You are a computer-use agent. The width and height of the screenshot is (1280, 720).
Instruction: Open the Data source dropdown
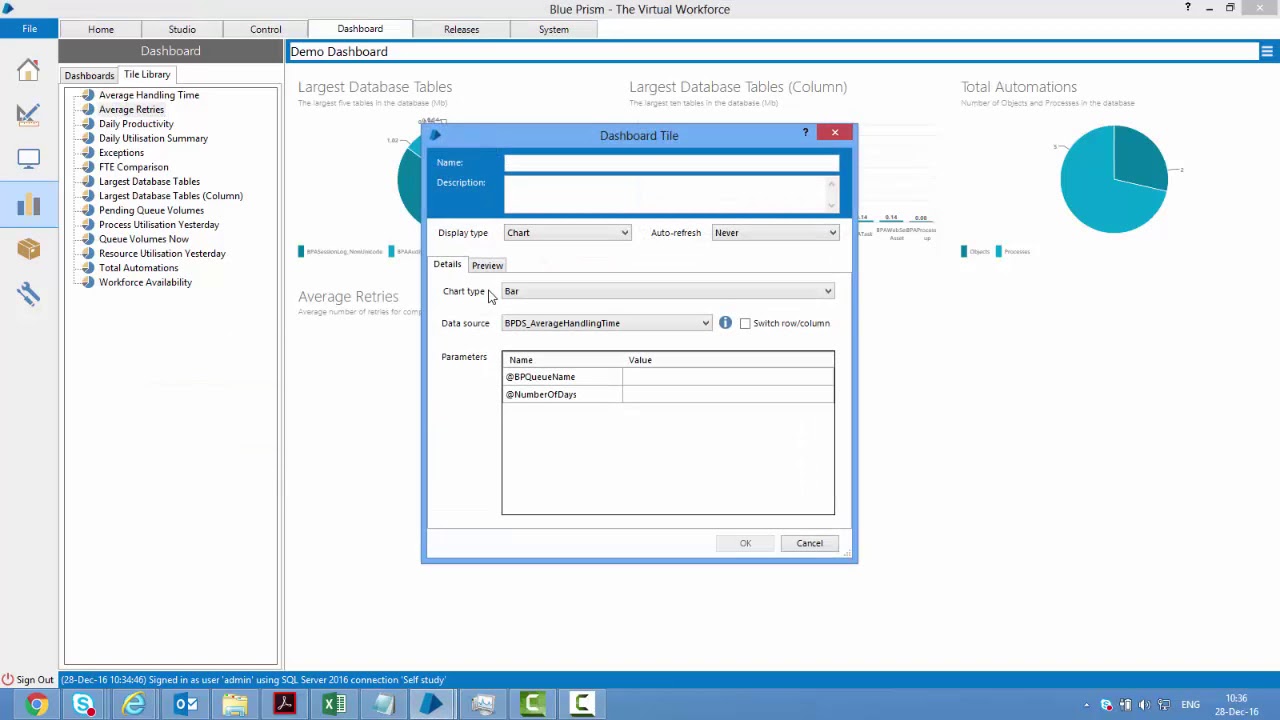(606, 323)
